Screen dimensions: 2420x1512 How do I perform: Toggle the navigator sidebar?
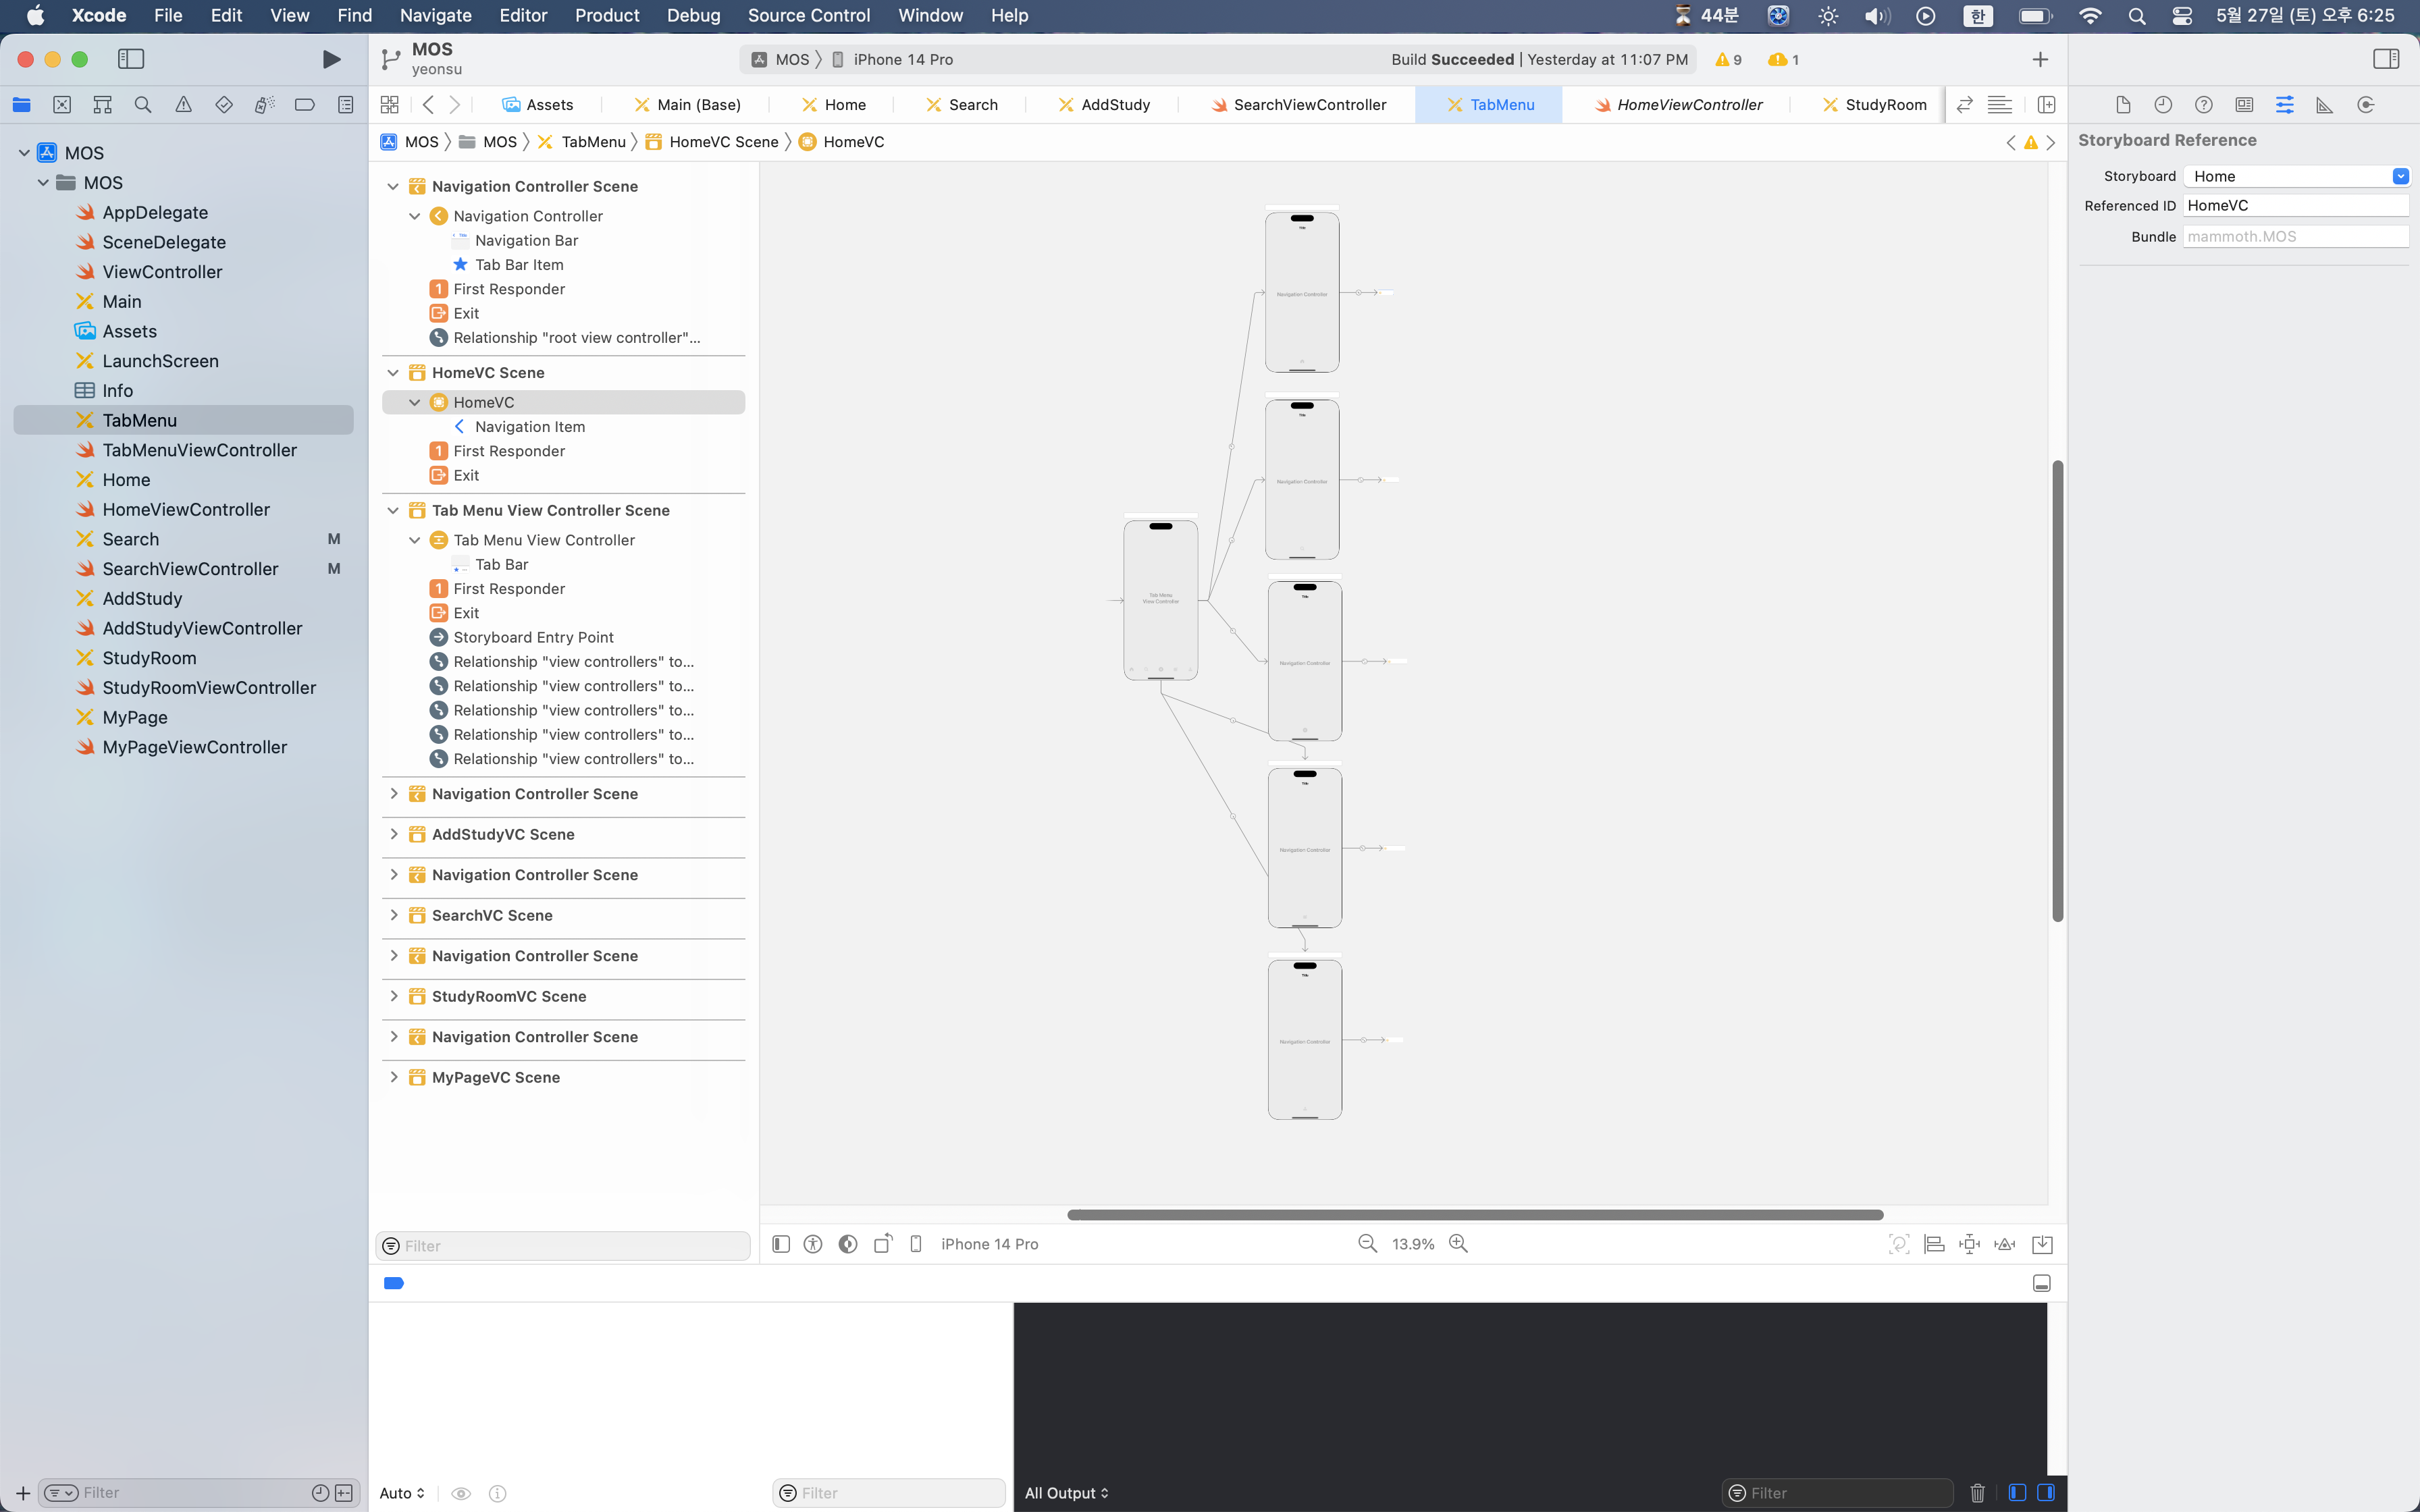131,60
